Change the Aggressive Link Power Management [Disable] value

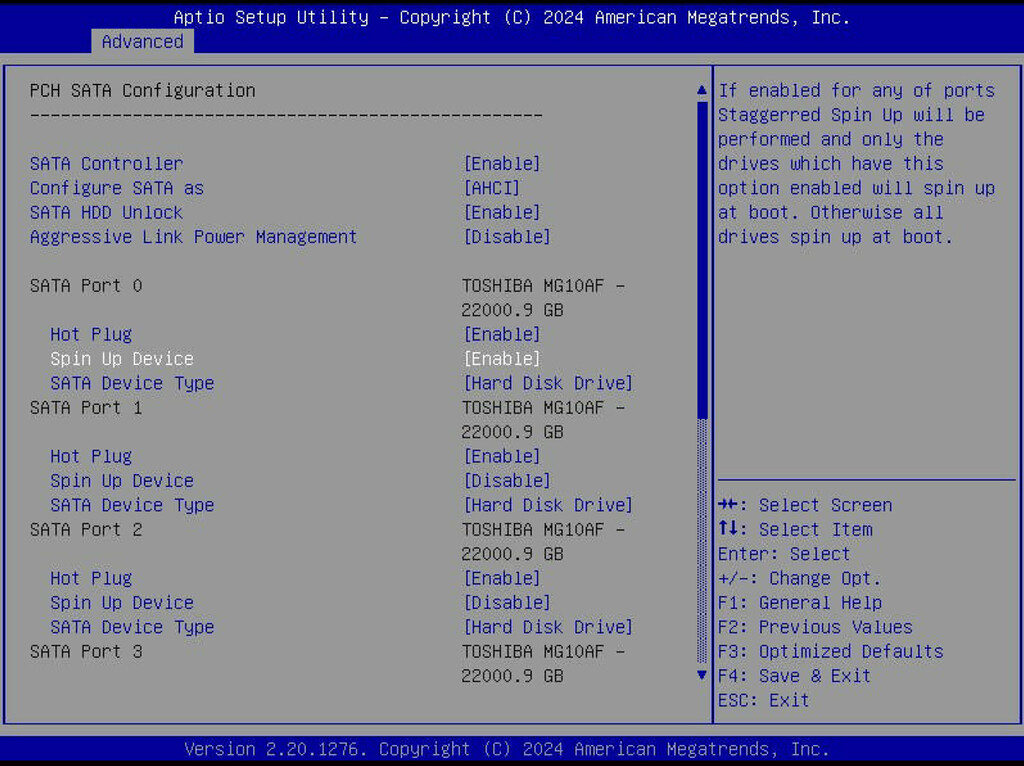506,237
